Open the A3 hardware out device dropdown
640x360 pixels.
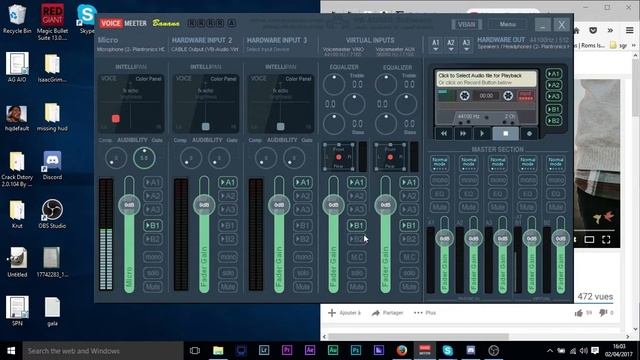pos(466,45)
